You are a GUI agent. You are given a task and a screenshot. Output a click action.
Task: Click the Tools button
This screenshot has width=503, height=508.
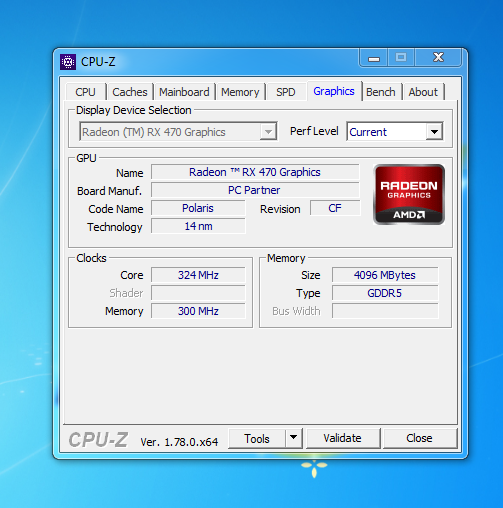[x=257, y=438]
